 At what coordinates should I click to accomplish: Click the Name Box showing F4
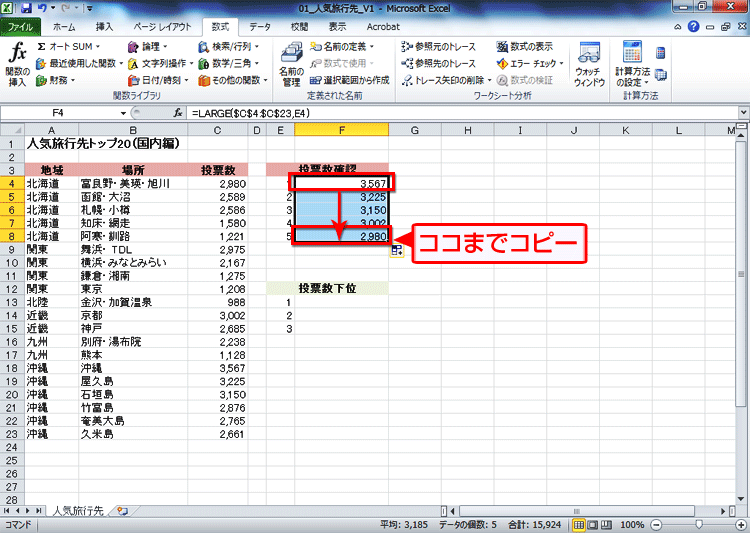click(58, 113)
